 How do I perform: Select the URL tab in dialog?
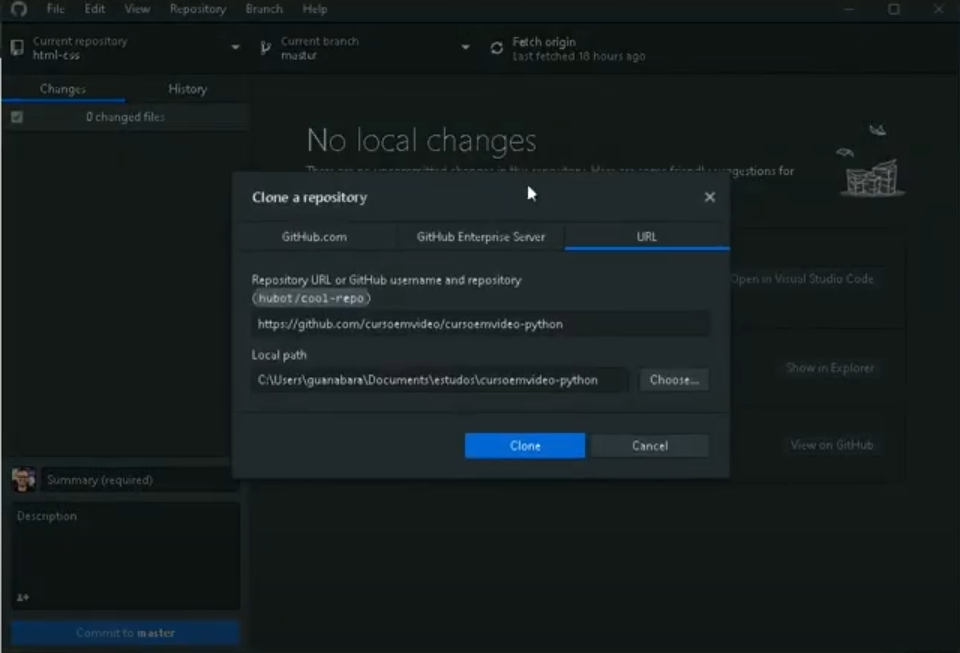(x=647, y=237)
